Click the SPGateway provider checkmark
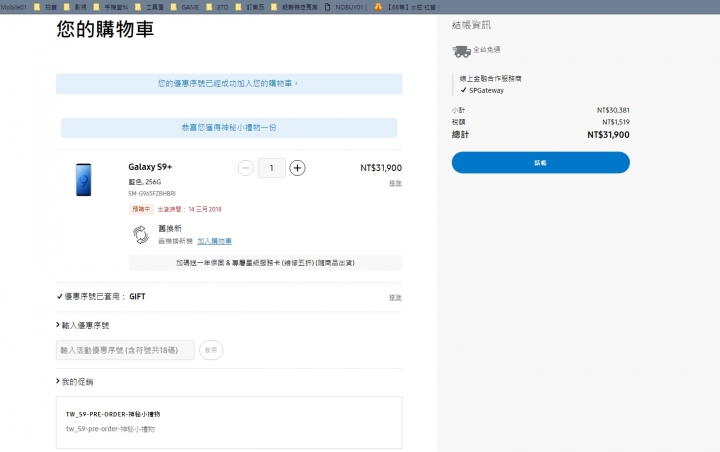Viewport: 720px width, 452px height. click(463, 90)
